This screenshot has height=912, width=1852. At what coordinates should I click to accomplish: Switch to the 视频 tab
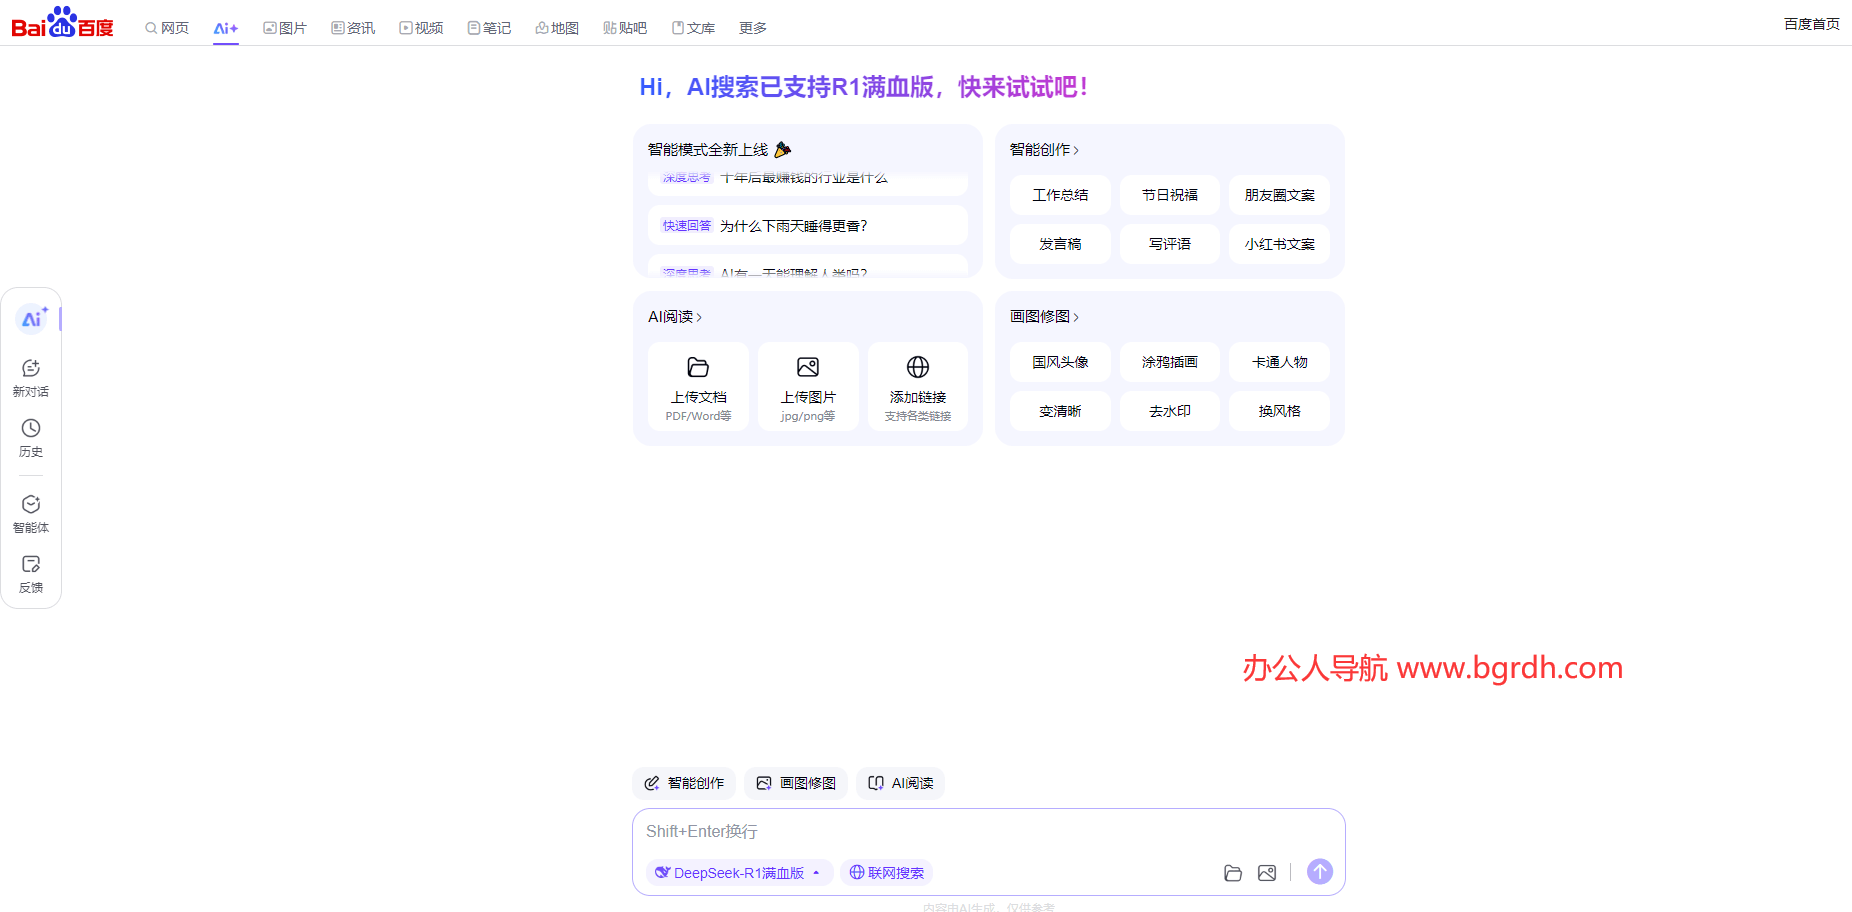click(421, 28)
